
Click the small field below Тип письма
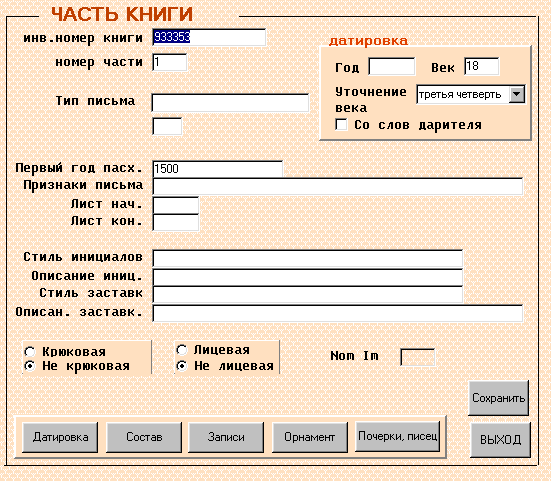pos(167,126)
